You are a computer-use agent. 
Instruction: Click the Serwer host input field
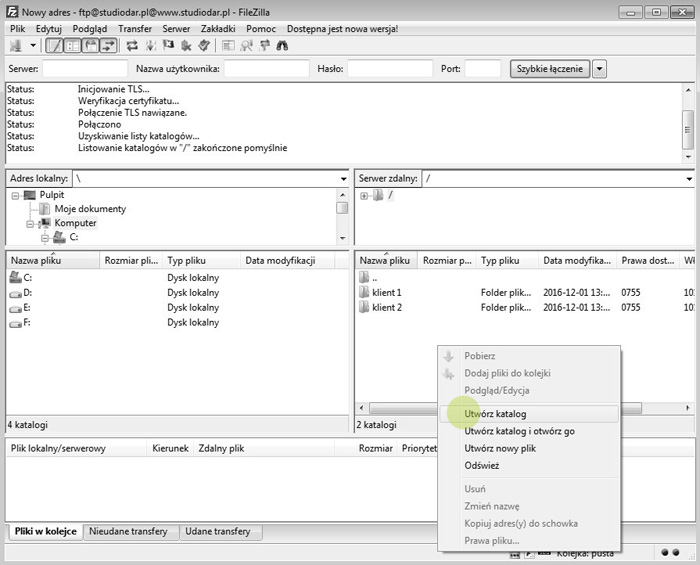[85, 69]
